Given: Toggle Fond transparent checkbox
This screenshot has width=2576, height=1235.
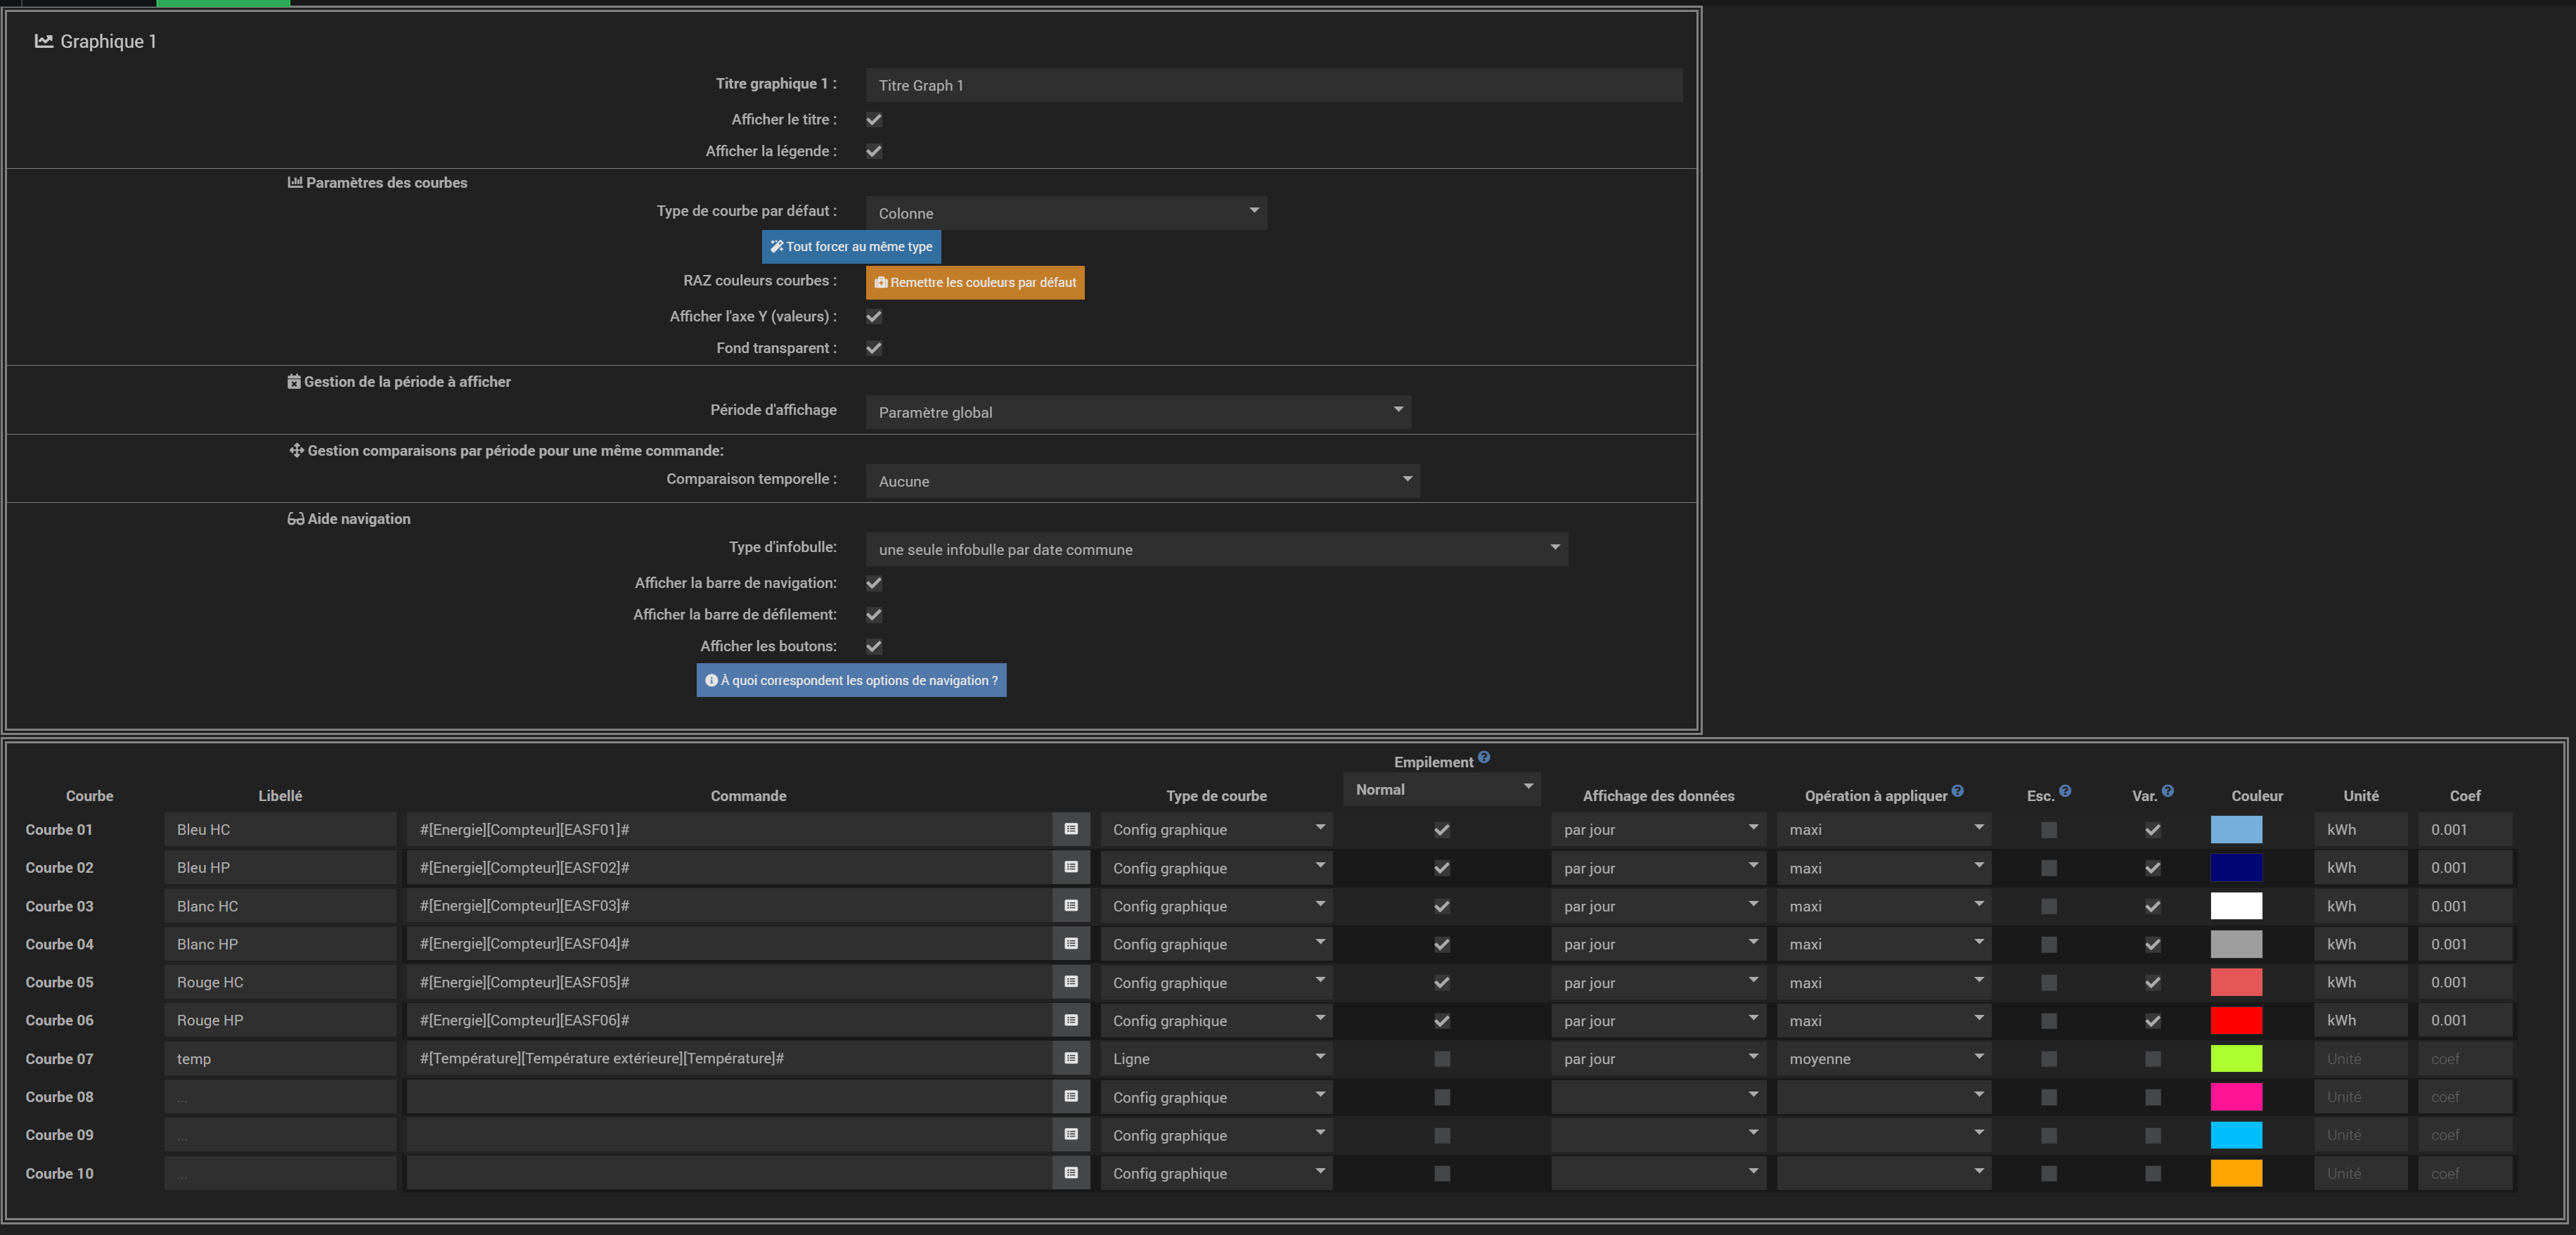Looking at the screenshot, I should (x=874, y=348).
